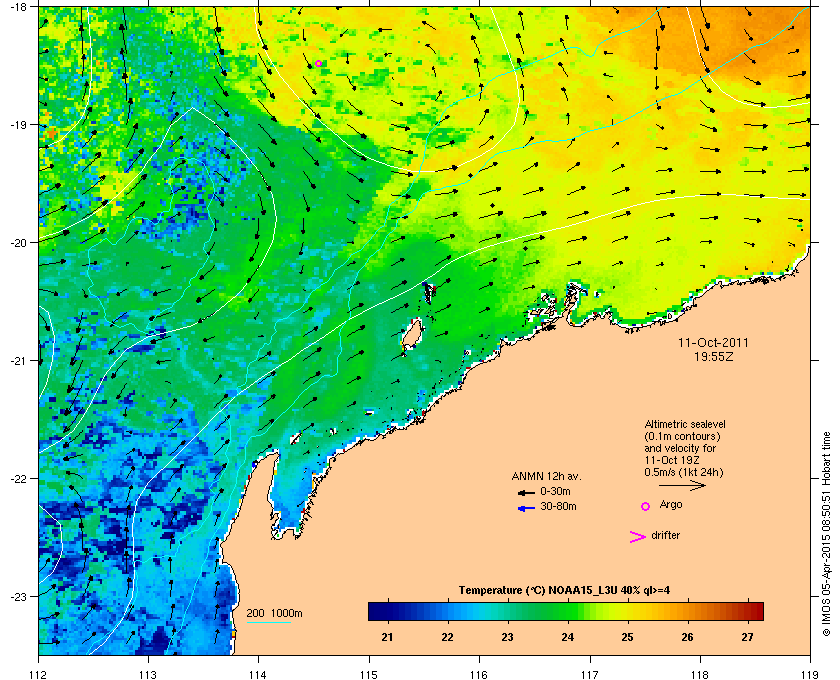This screenshot has width=840, height=680.
Task: Click the black 0-30m arrow in the legend
Action: [x=526, y=492]
